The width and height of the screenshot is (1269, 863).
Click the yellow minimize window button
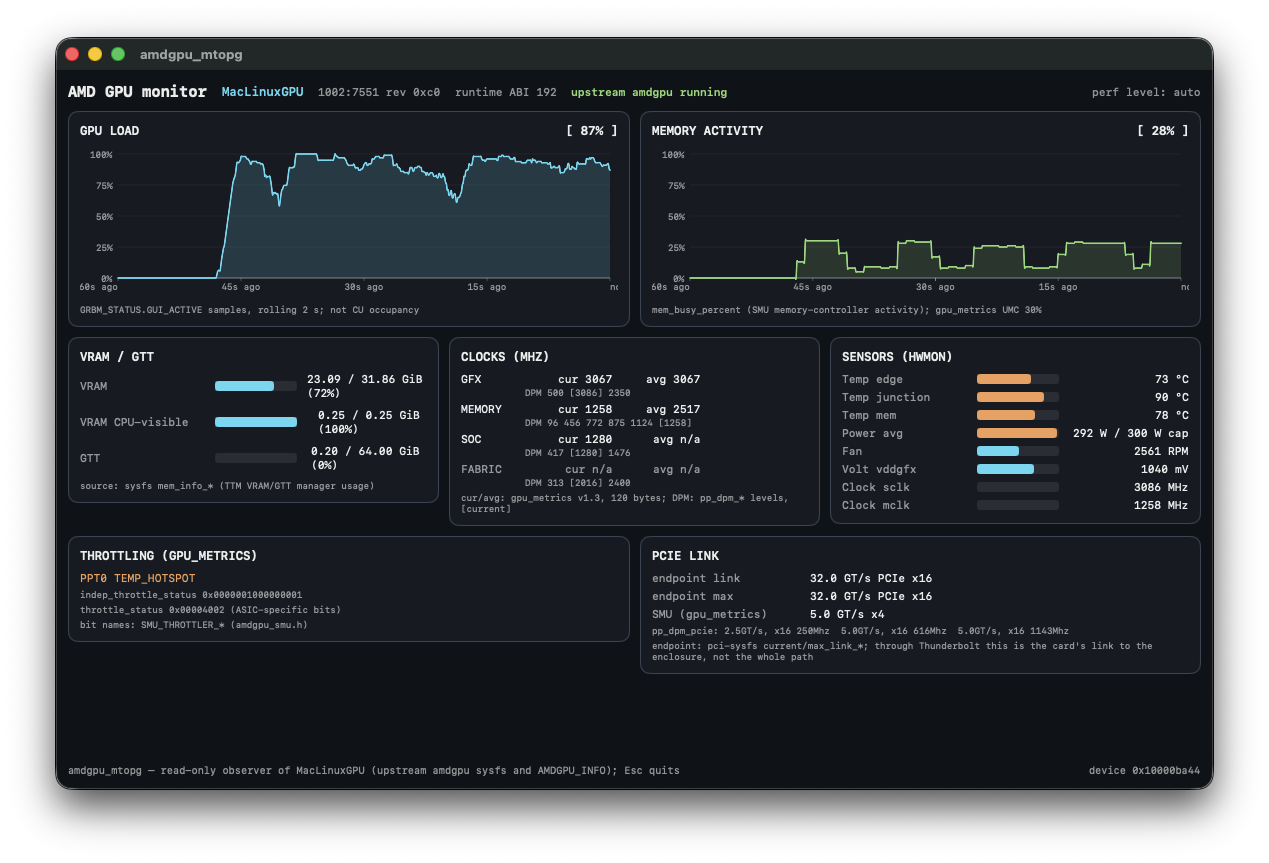95,54
